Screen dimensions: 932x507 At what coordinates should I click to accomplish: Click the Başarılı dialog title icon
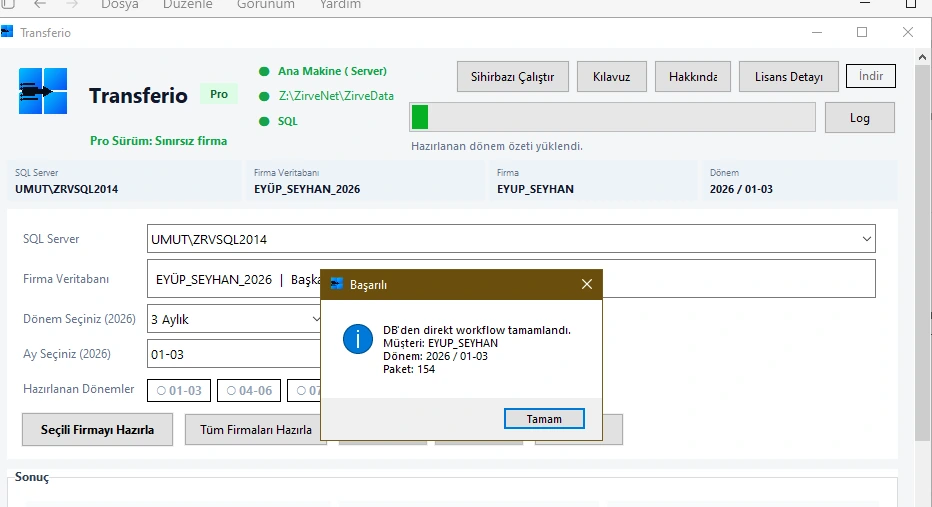337,284
